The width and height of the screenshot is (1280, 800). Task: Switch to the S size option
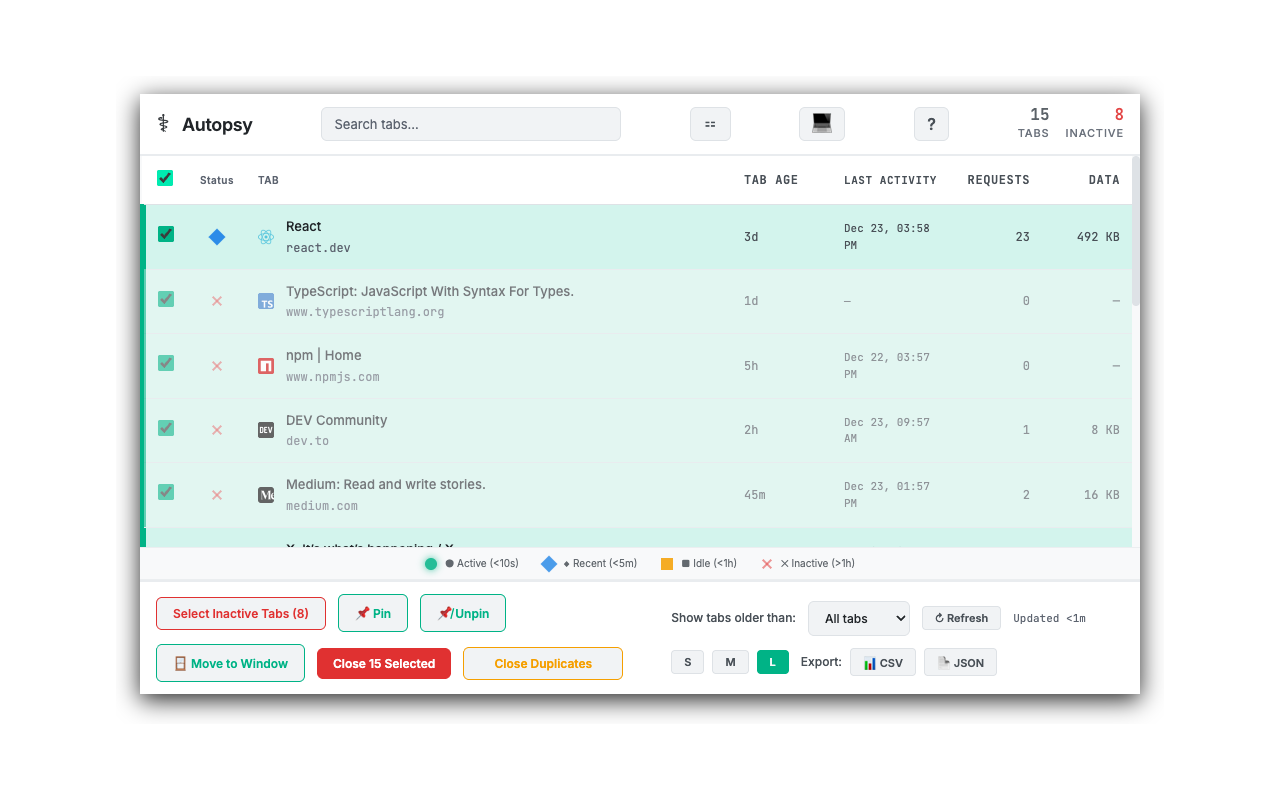687,661
